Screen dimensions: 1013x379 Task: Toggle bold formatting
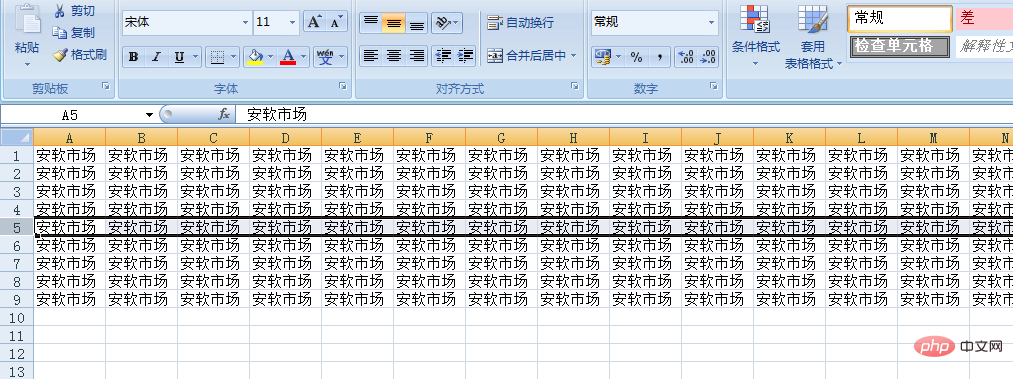pyautogui.click(x=133, y=57)
